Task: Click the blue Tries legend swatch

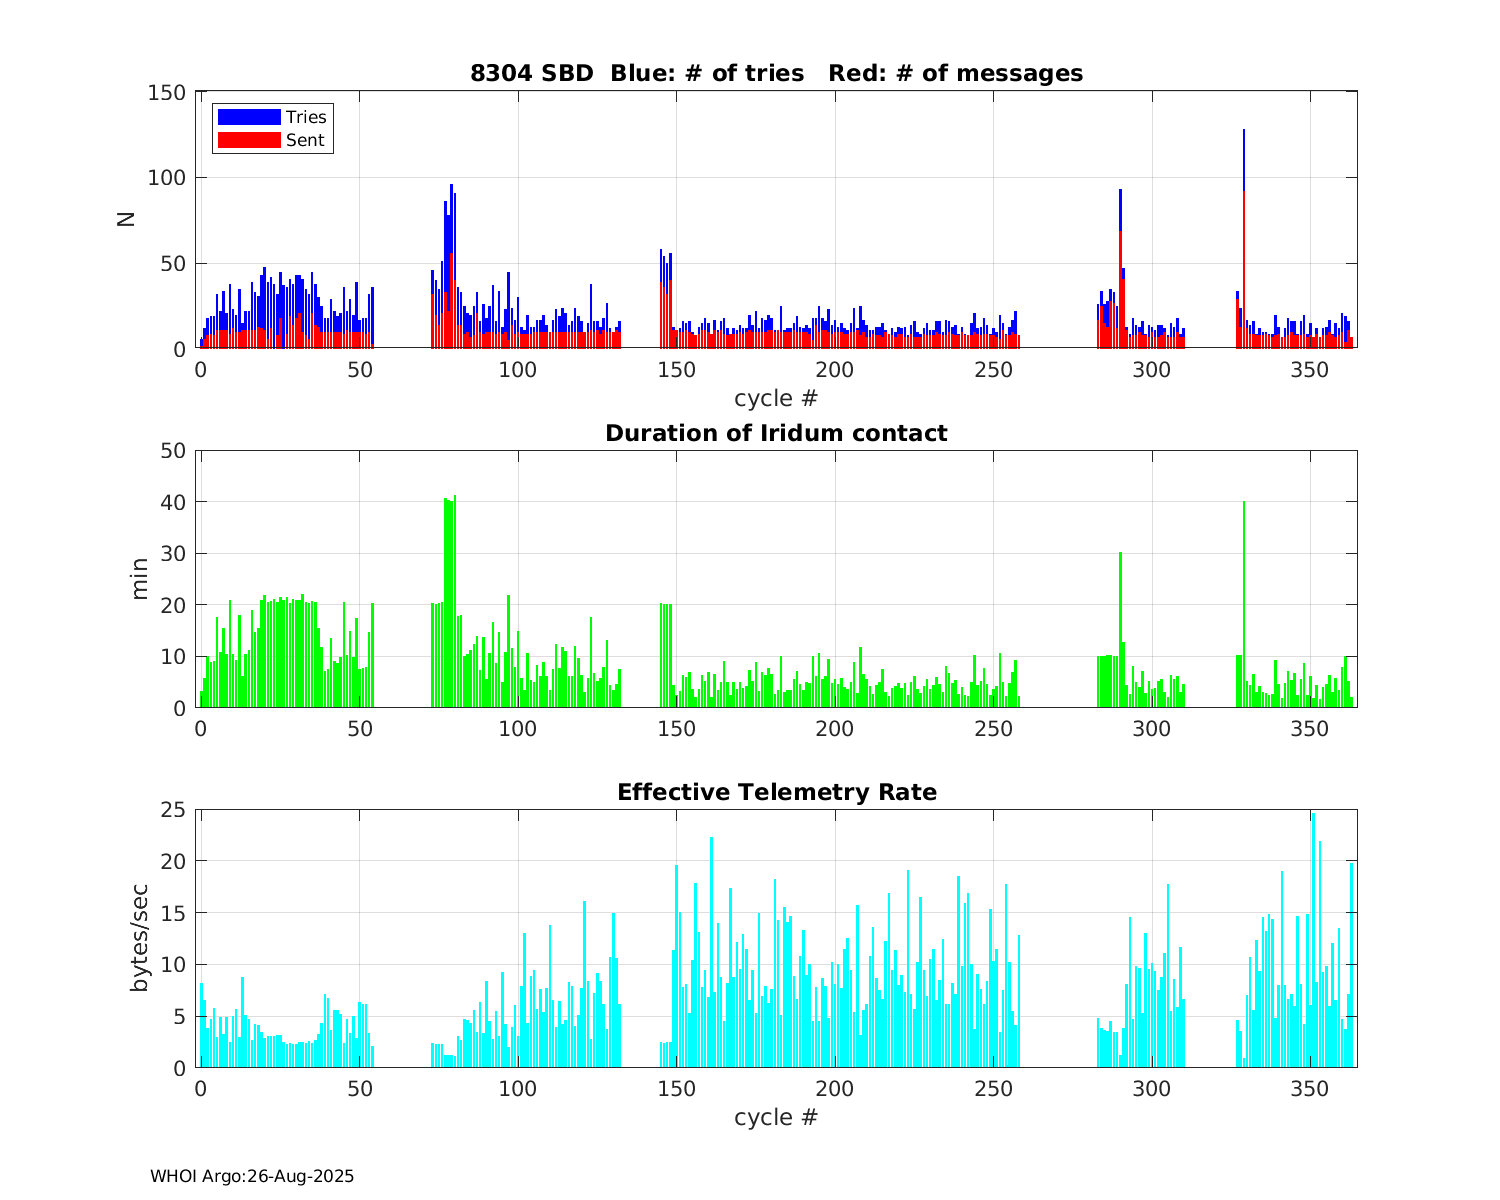Action: pos(248,117)
